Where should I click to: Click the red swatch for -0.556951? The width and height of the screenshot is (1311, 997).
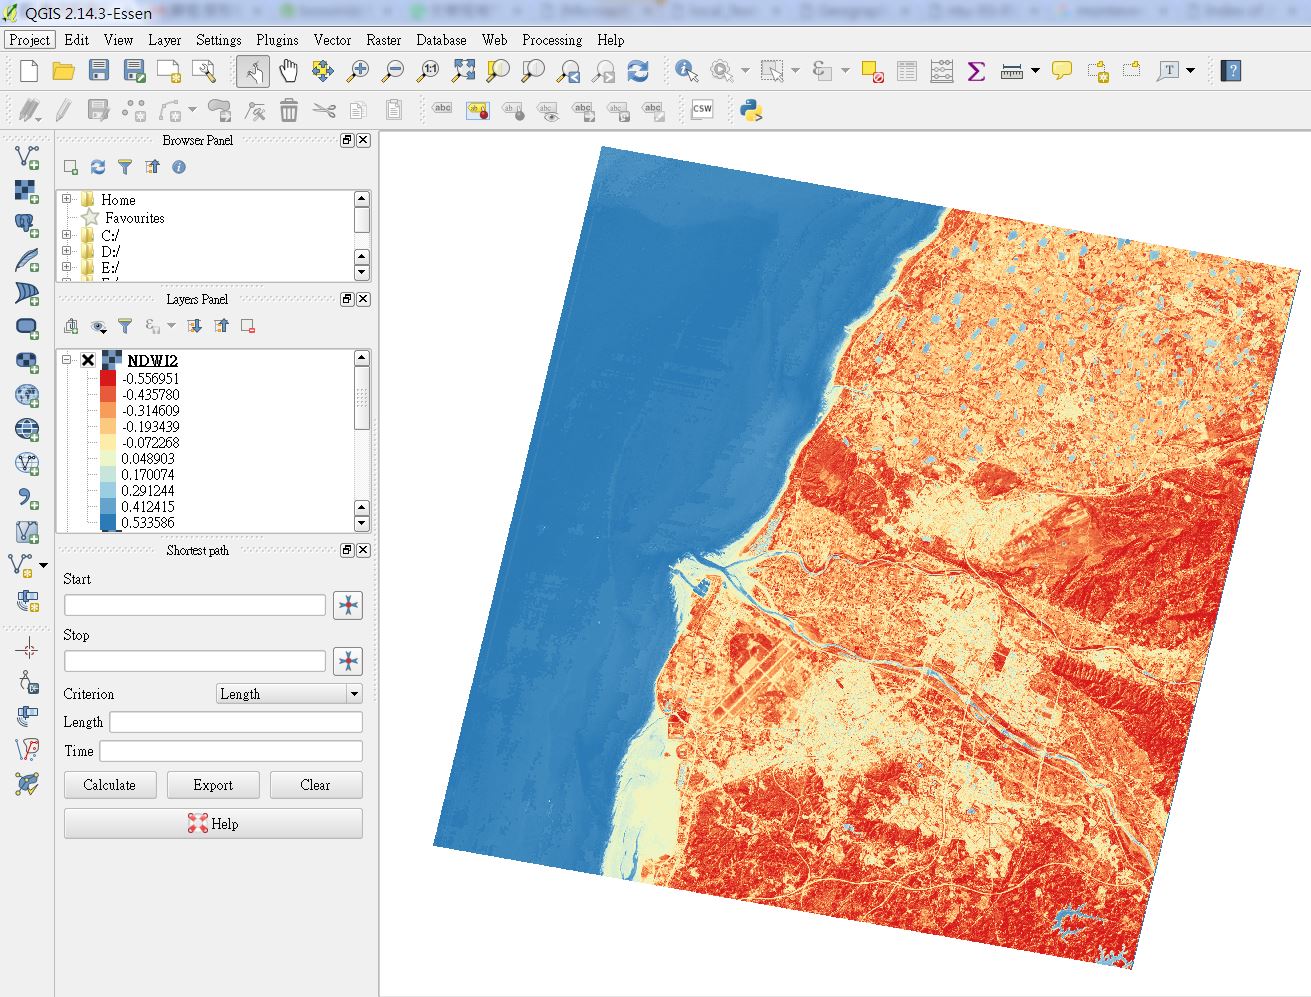[x=108, y=379]
